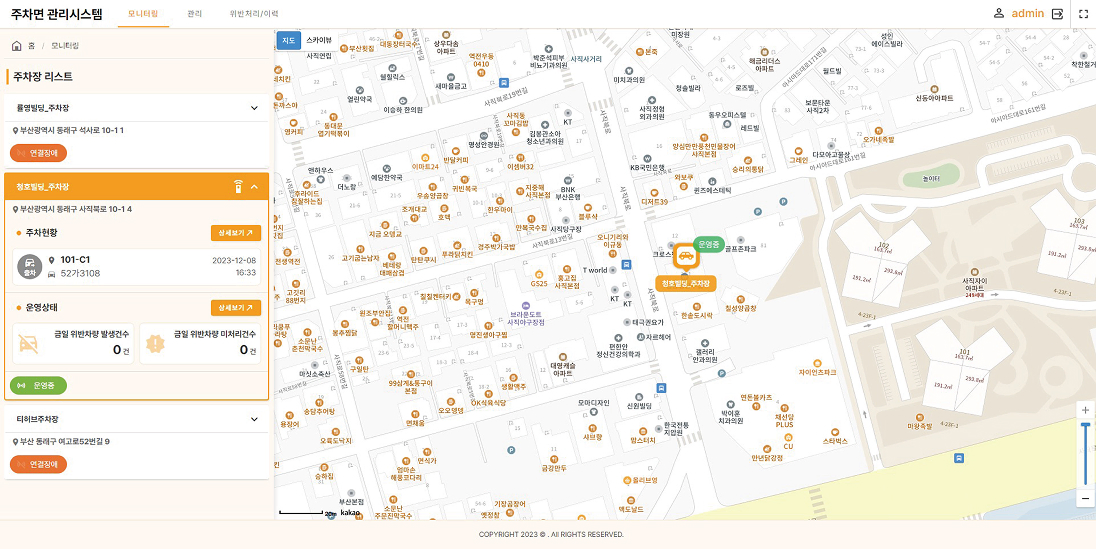The image size is (1096, 549).
Task: Collapse the 청호빌딩_주차장 panel
Action: coord(254,187)
